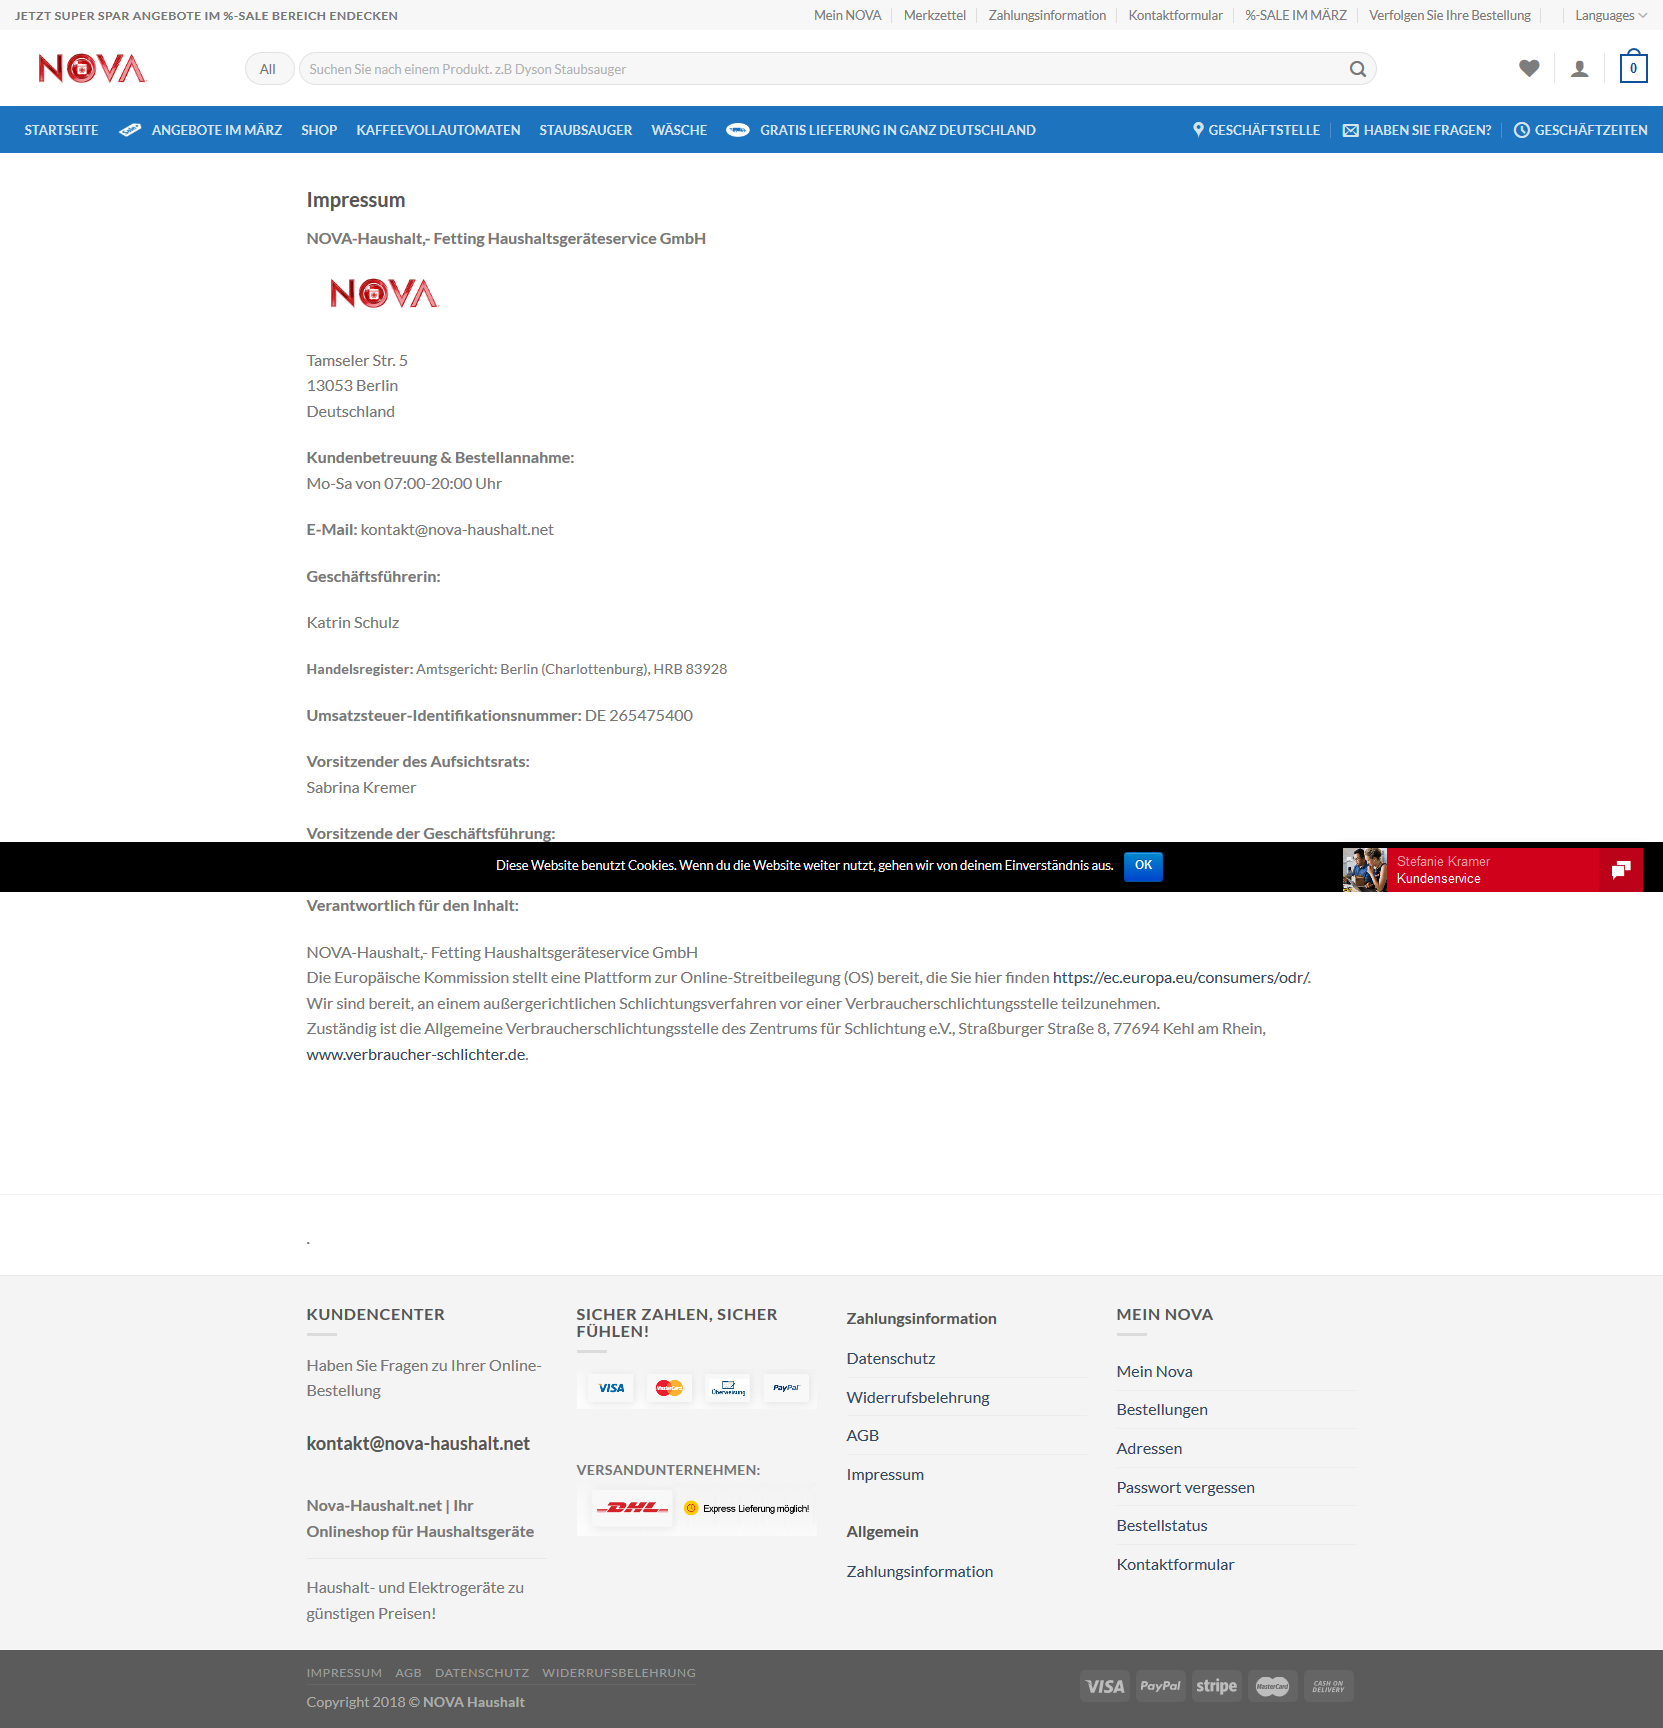
Task: Click the Visa badge in bottom bar
Action: [x=1105, y=1686]
